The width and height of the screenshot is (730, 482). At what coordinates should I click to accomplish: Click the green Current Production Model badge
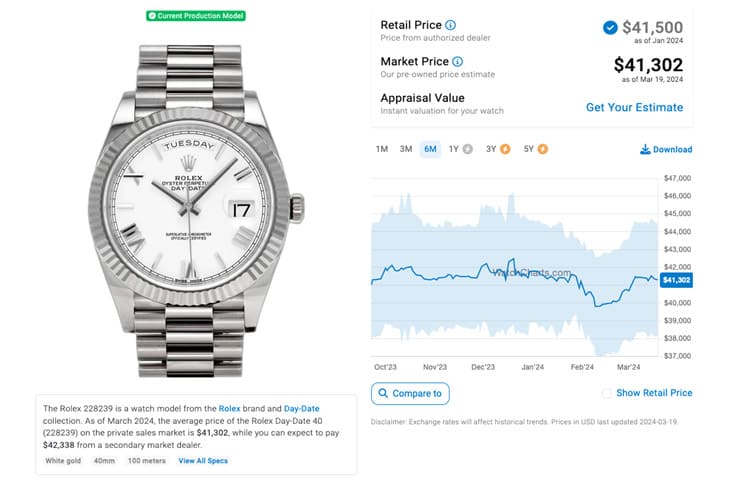point(196,16)
